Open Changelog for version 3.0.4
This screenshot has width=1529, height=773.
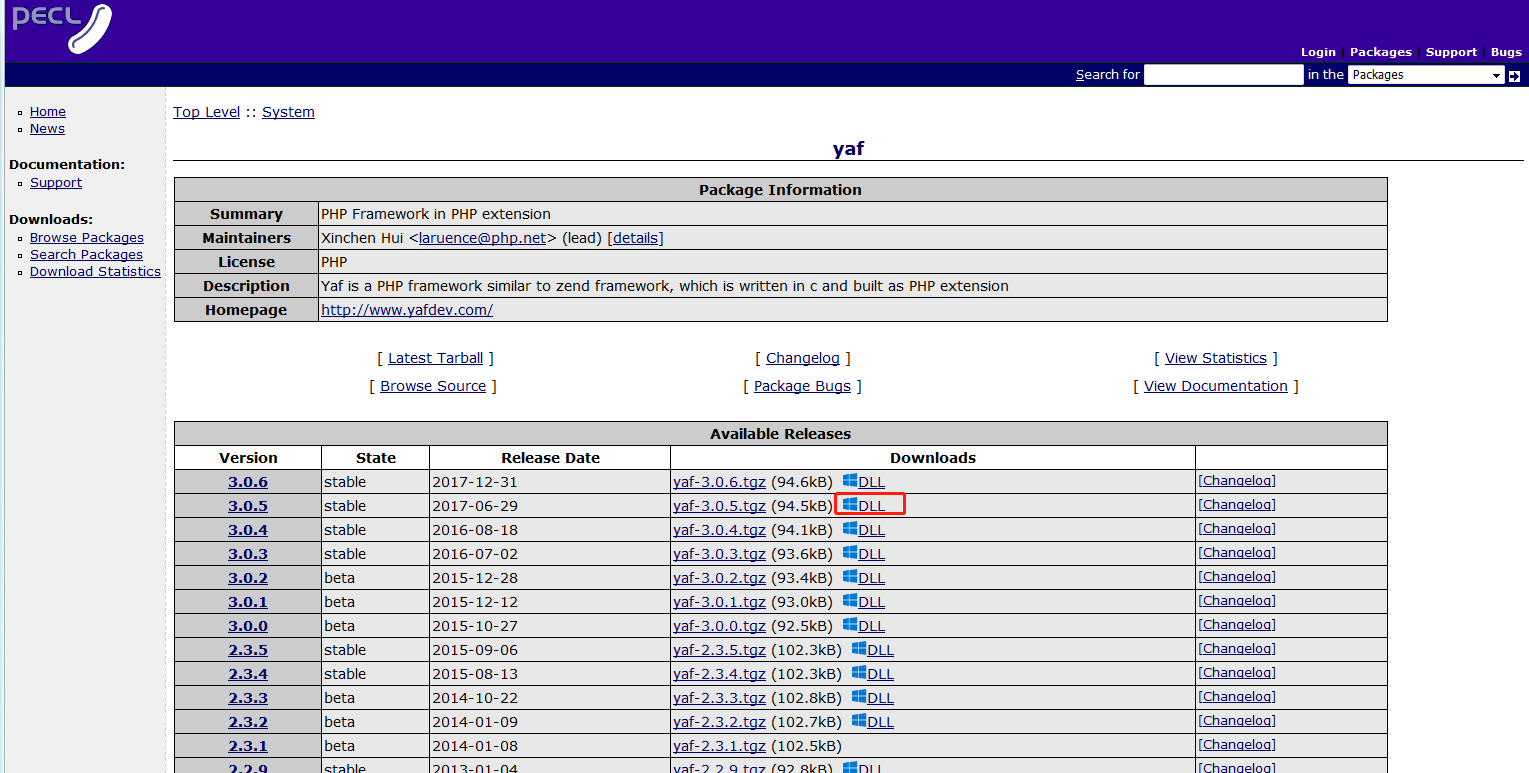coord(1237,529)
